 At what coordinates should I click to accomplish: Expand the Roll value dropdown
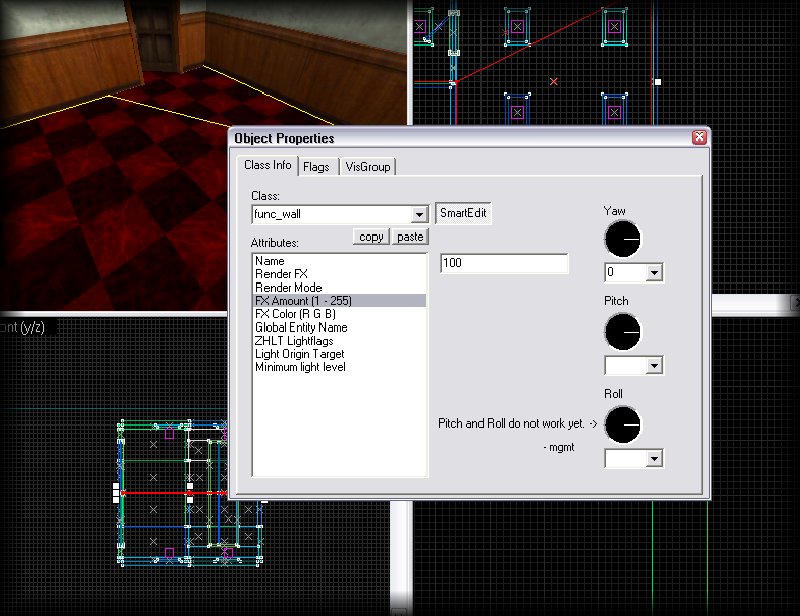click(654, 459)
